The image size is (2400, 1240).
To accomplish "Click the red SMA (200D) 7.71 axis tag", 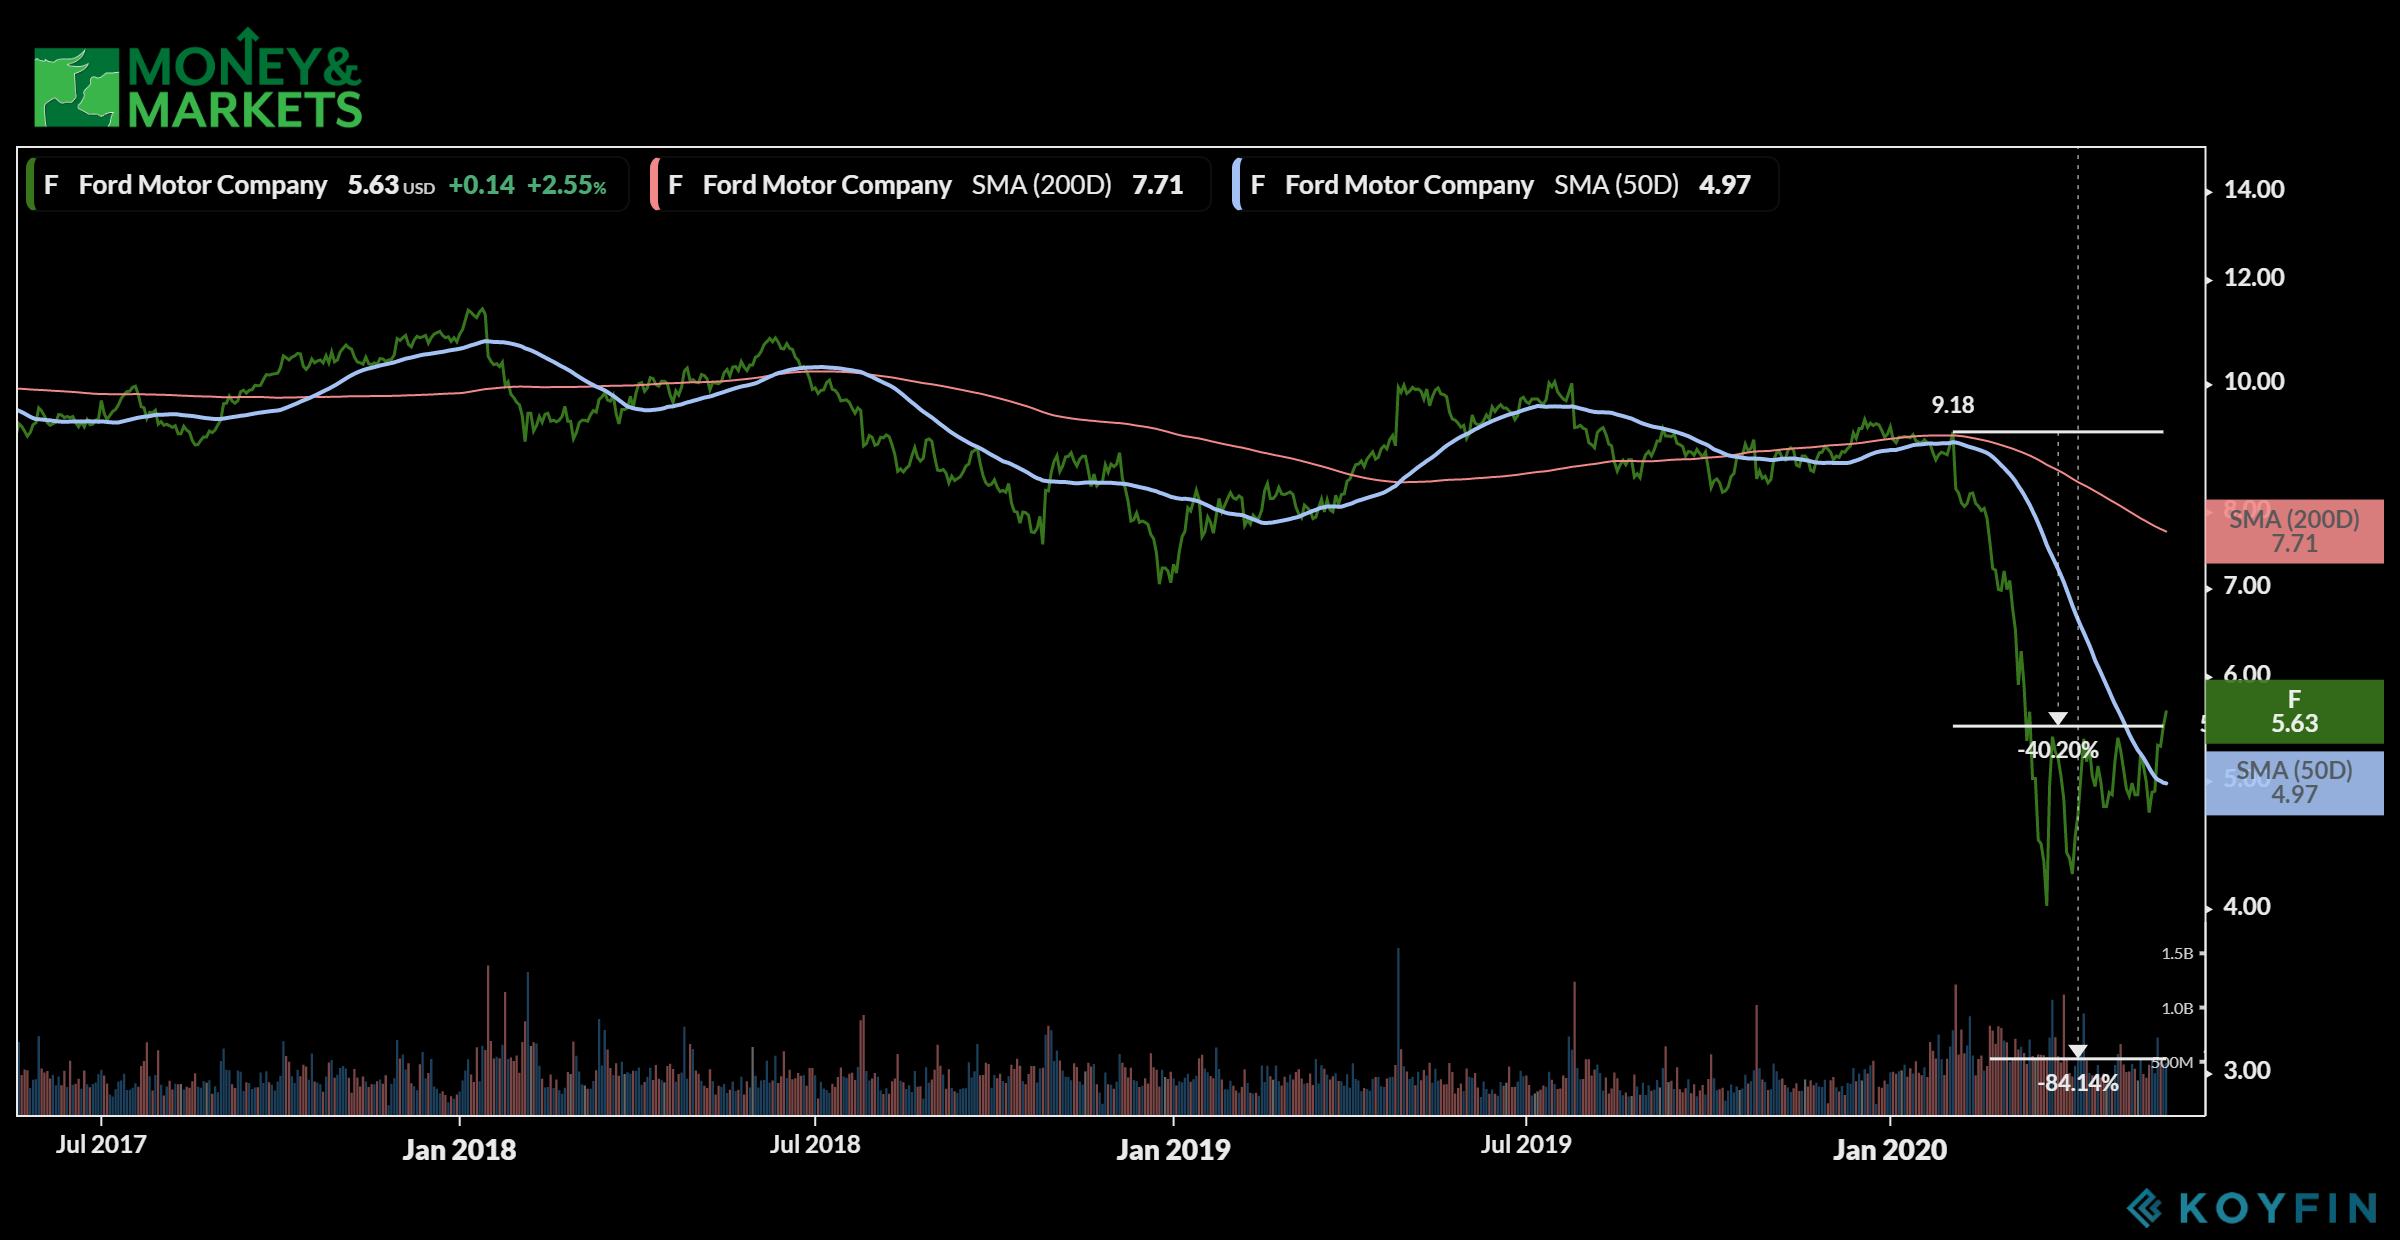I will pyautogui.click(x=2294, y=531).
